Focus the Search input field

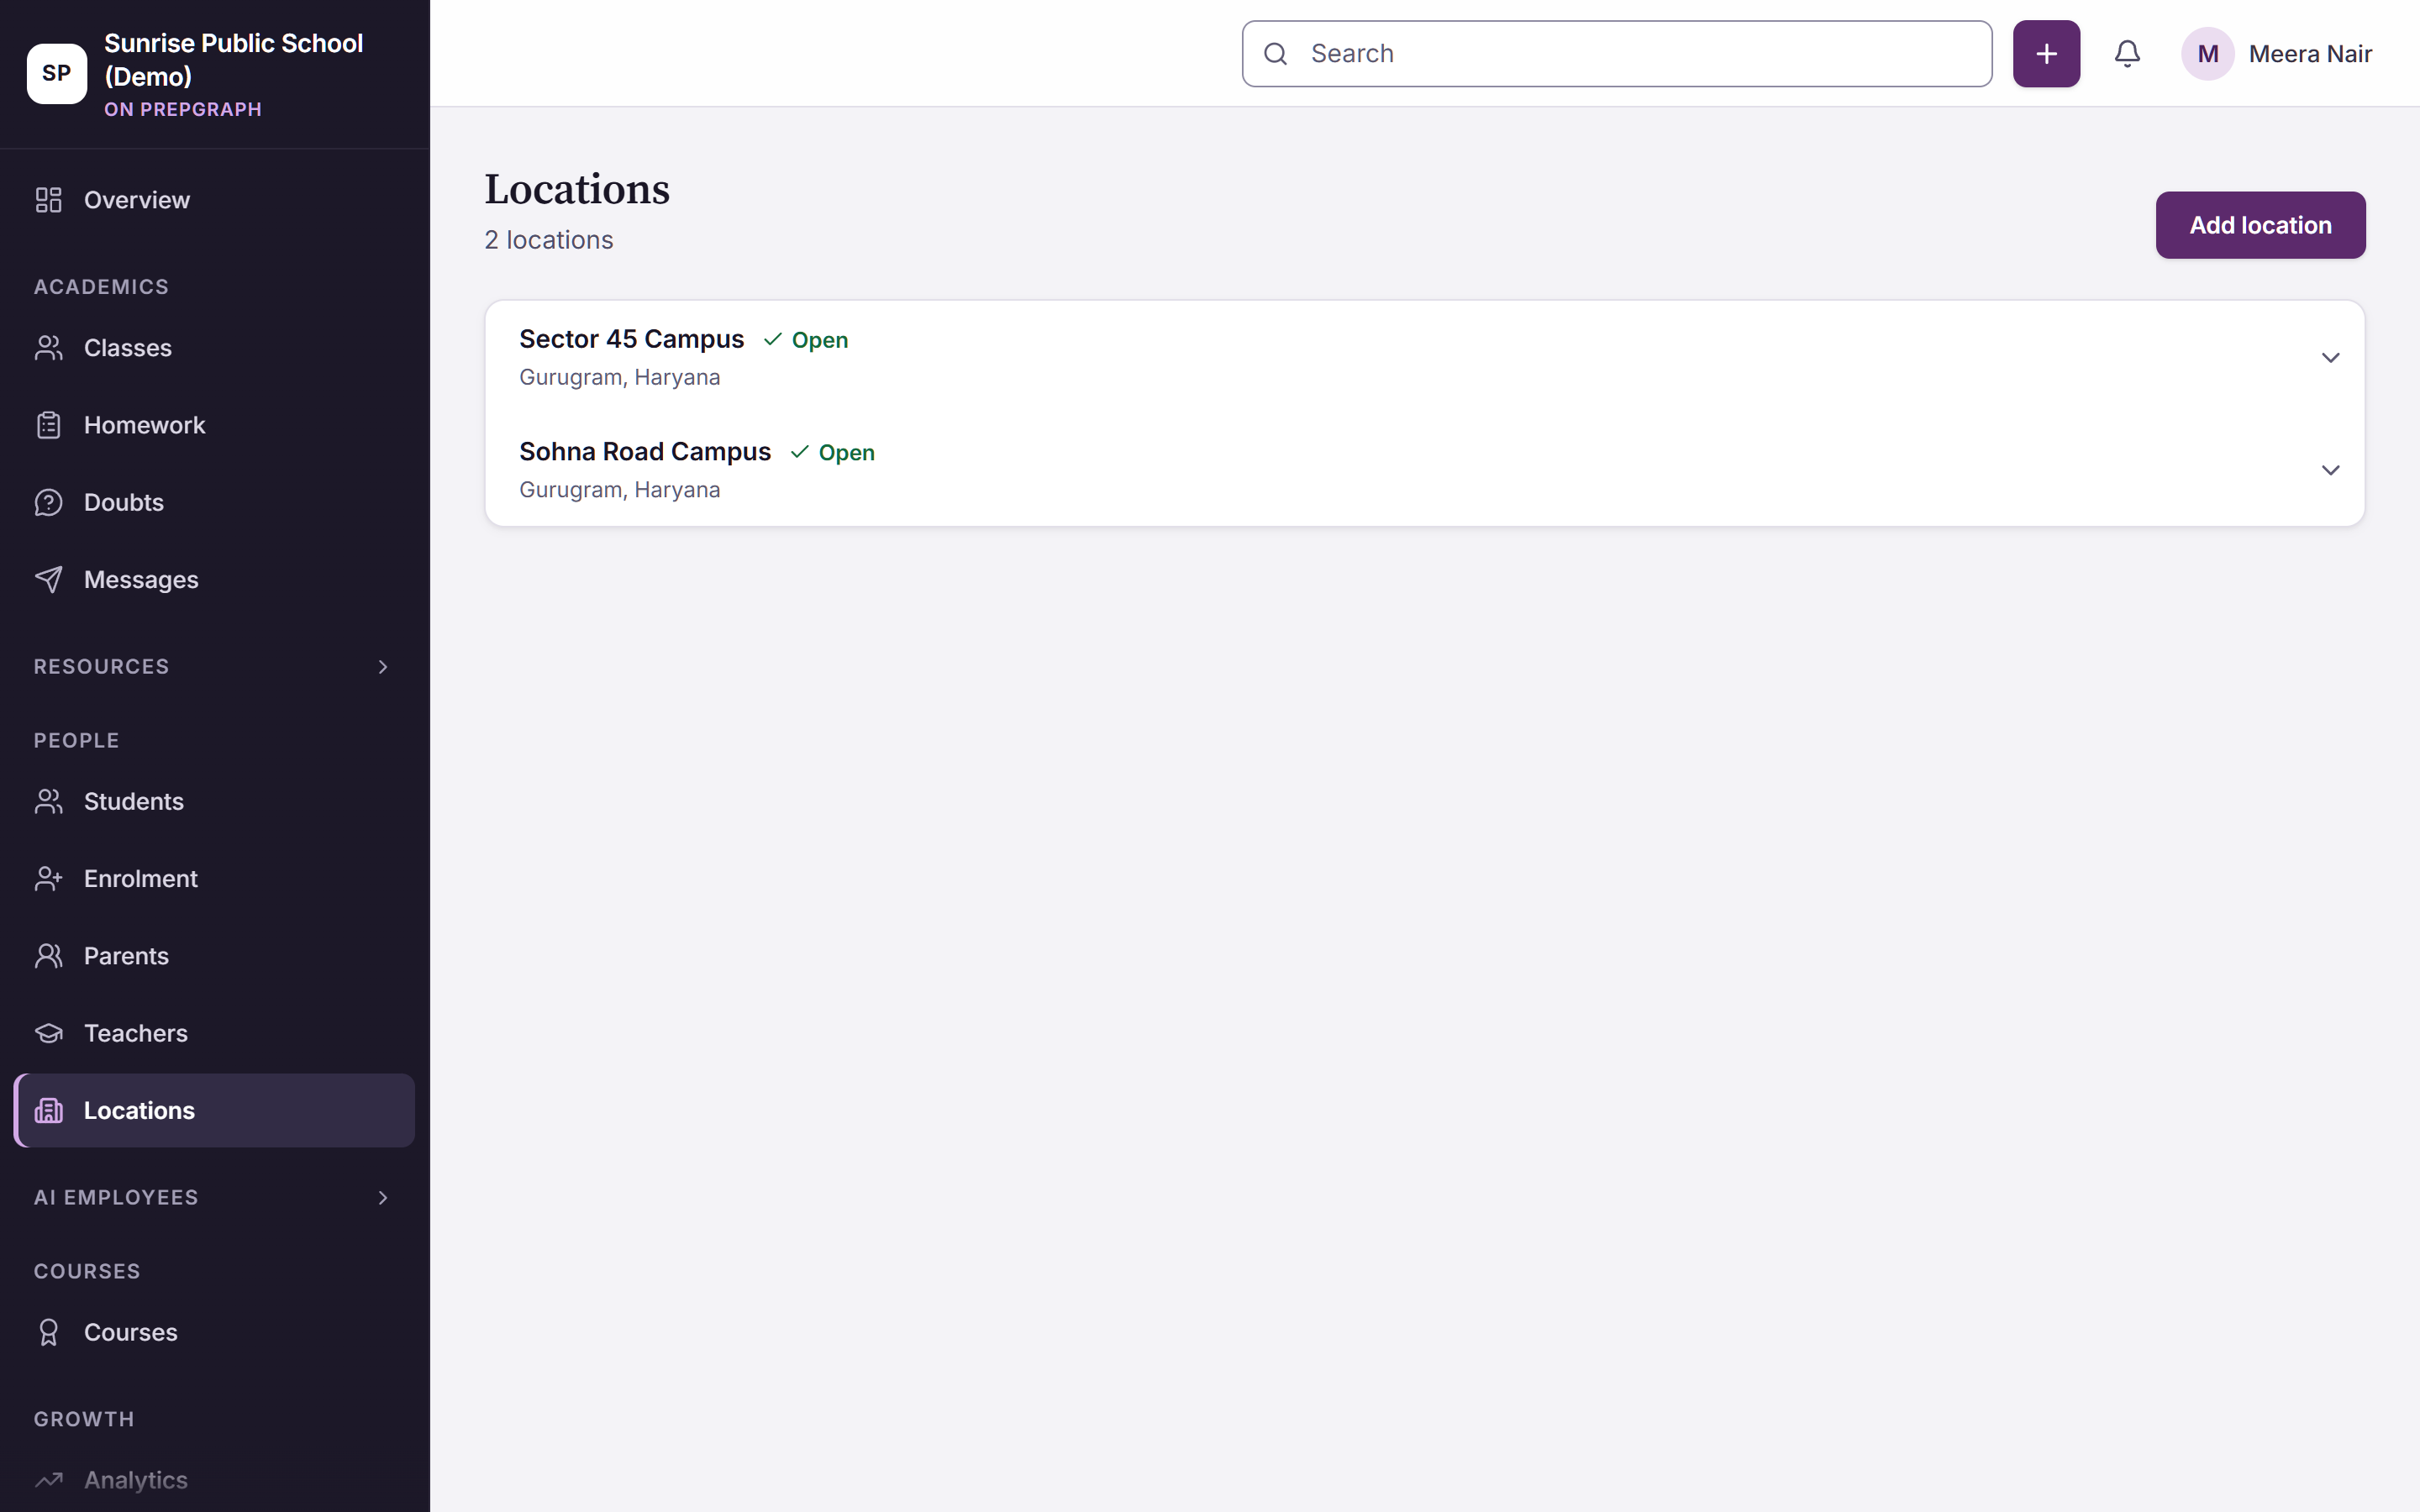tap(1616, 54)
